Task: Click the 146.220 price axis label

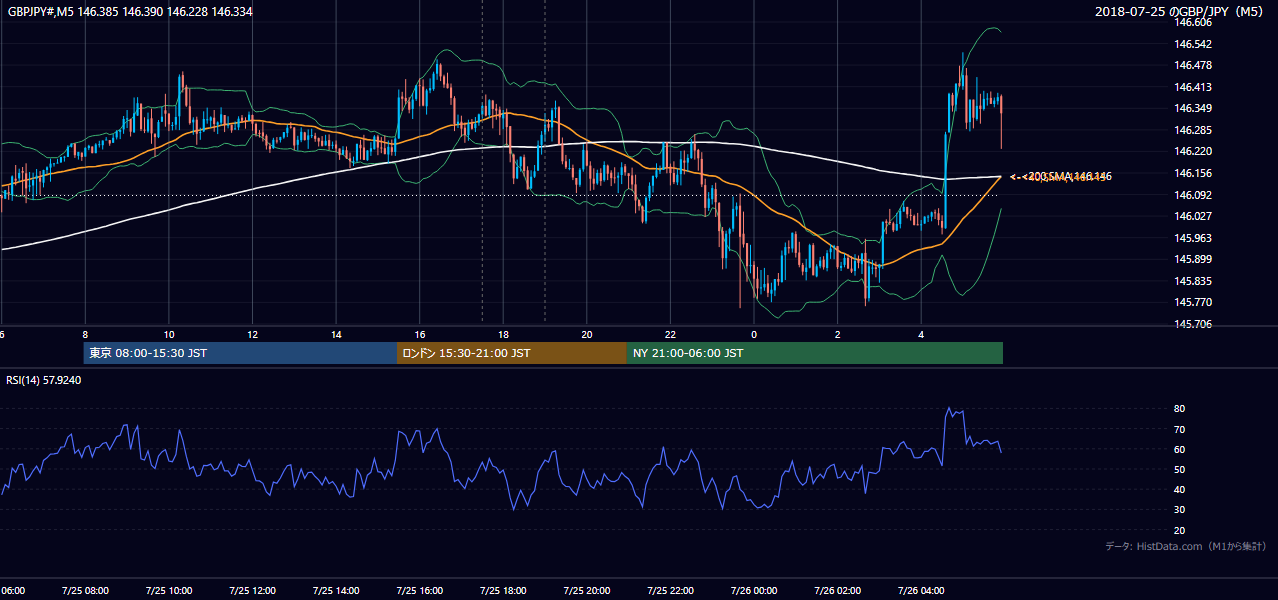Action: pos(1193,151)
